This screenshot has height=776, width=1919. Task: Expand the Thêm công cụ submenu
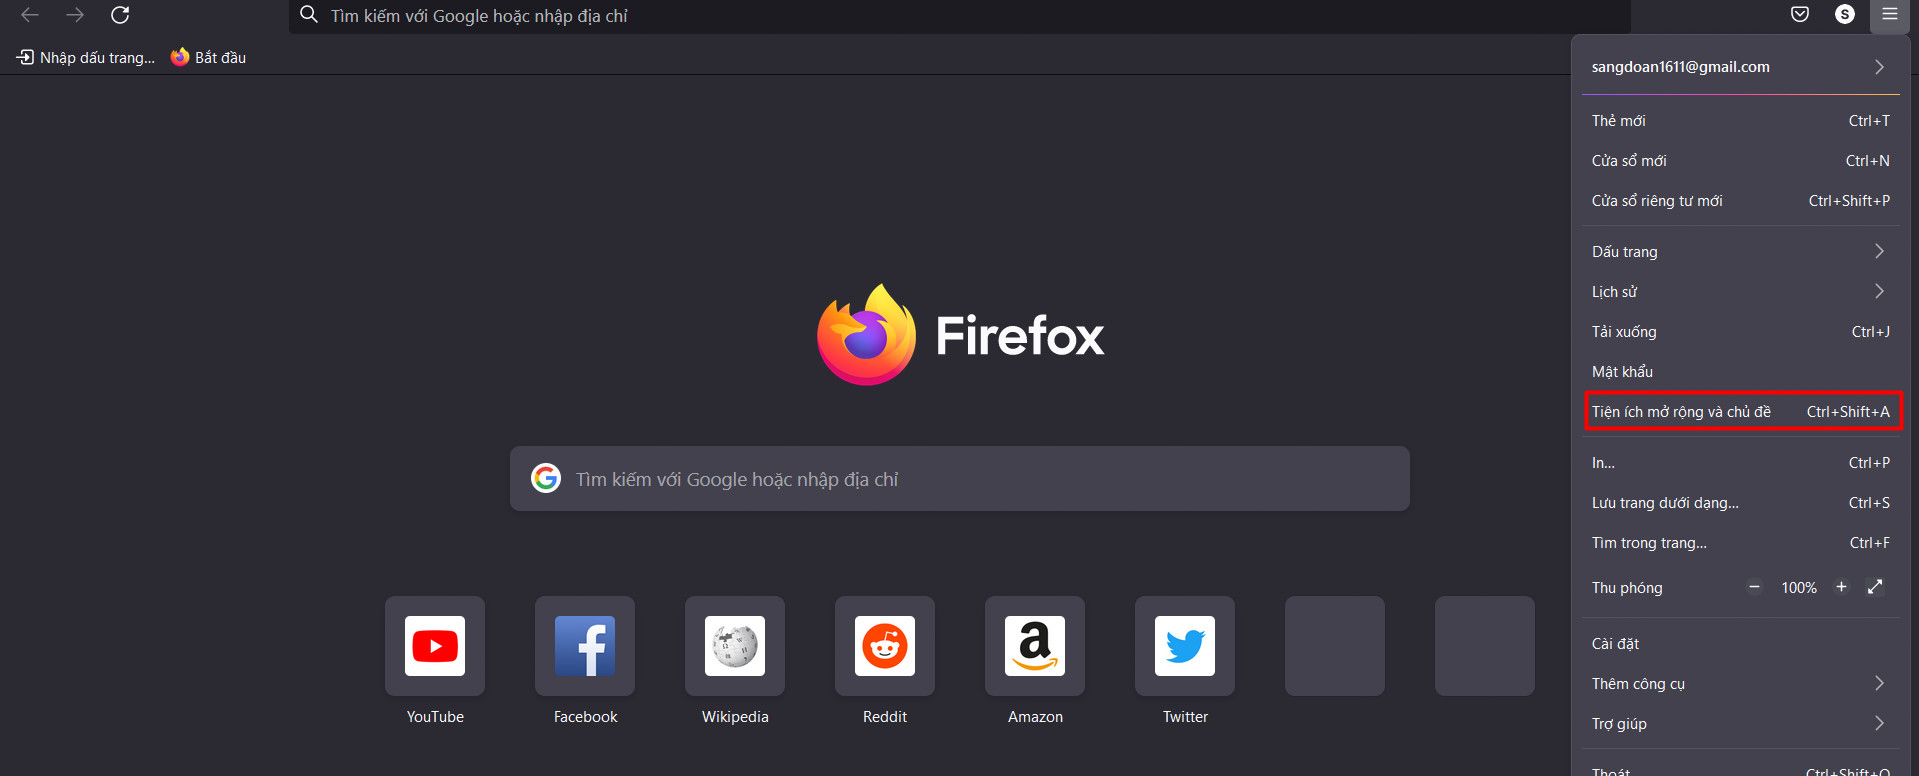[1740, 683]
